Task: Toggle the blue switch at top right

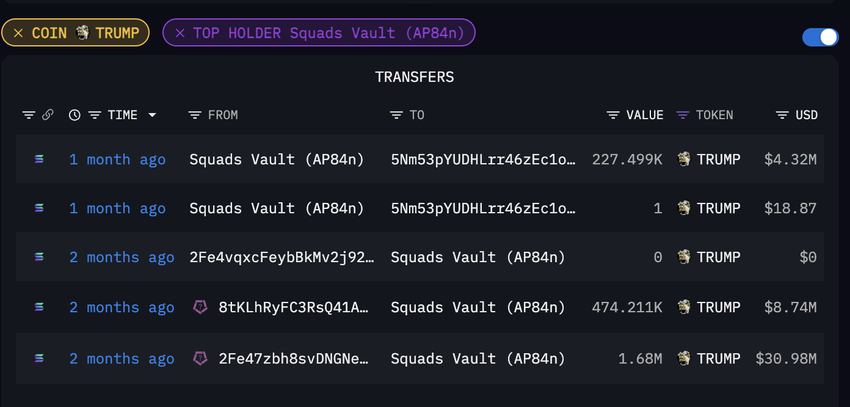Action: coord(820,37)
